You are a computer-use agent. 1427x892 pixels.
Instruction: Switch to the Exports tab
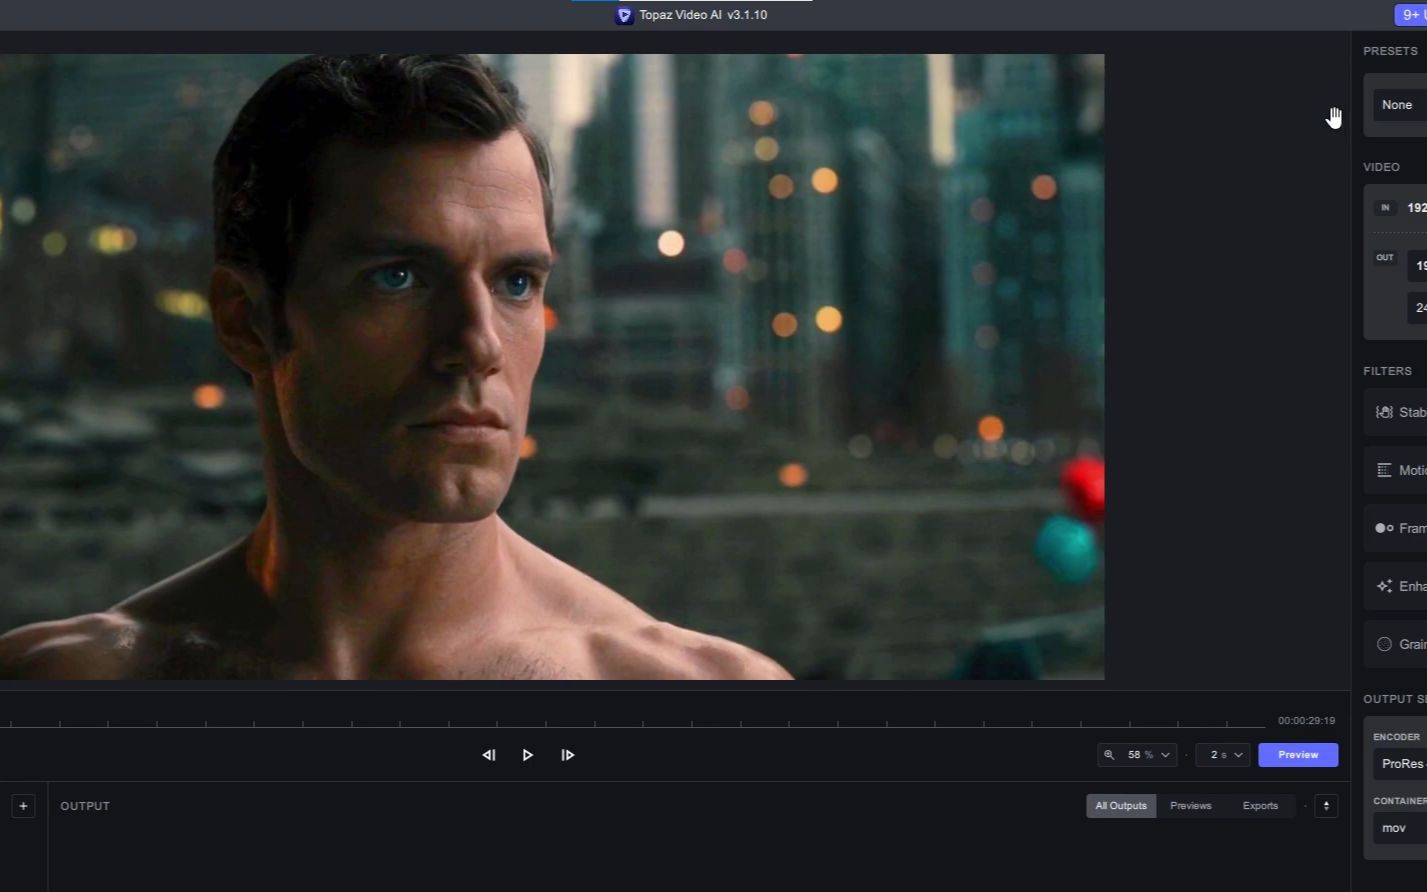pyautogui.click(x=1260, y=806)
